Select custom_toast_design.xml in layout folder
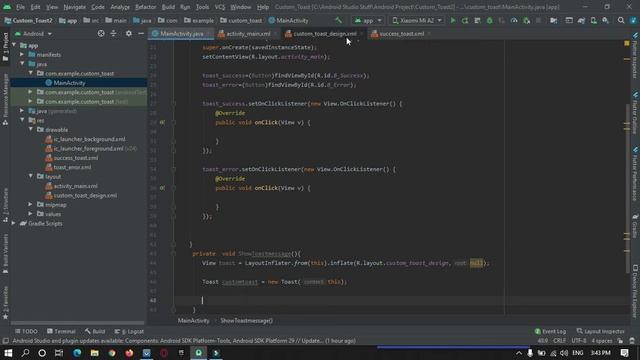The height and width of the screenshot is (360, 640). coord(85,196)
